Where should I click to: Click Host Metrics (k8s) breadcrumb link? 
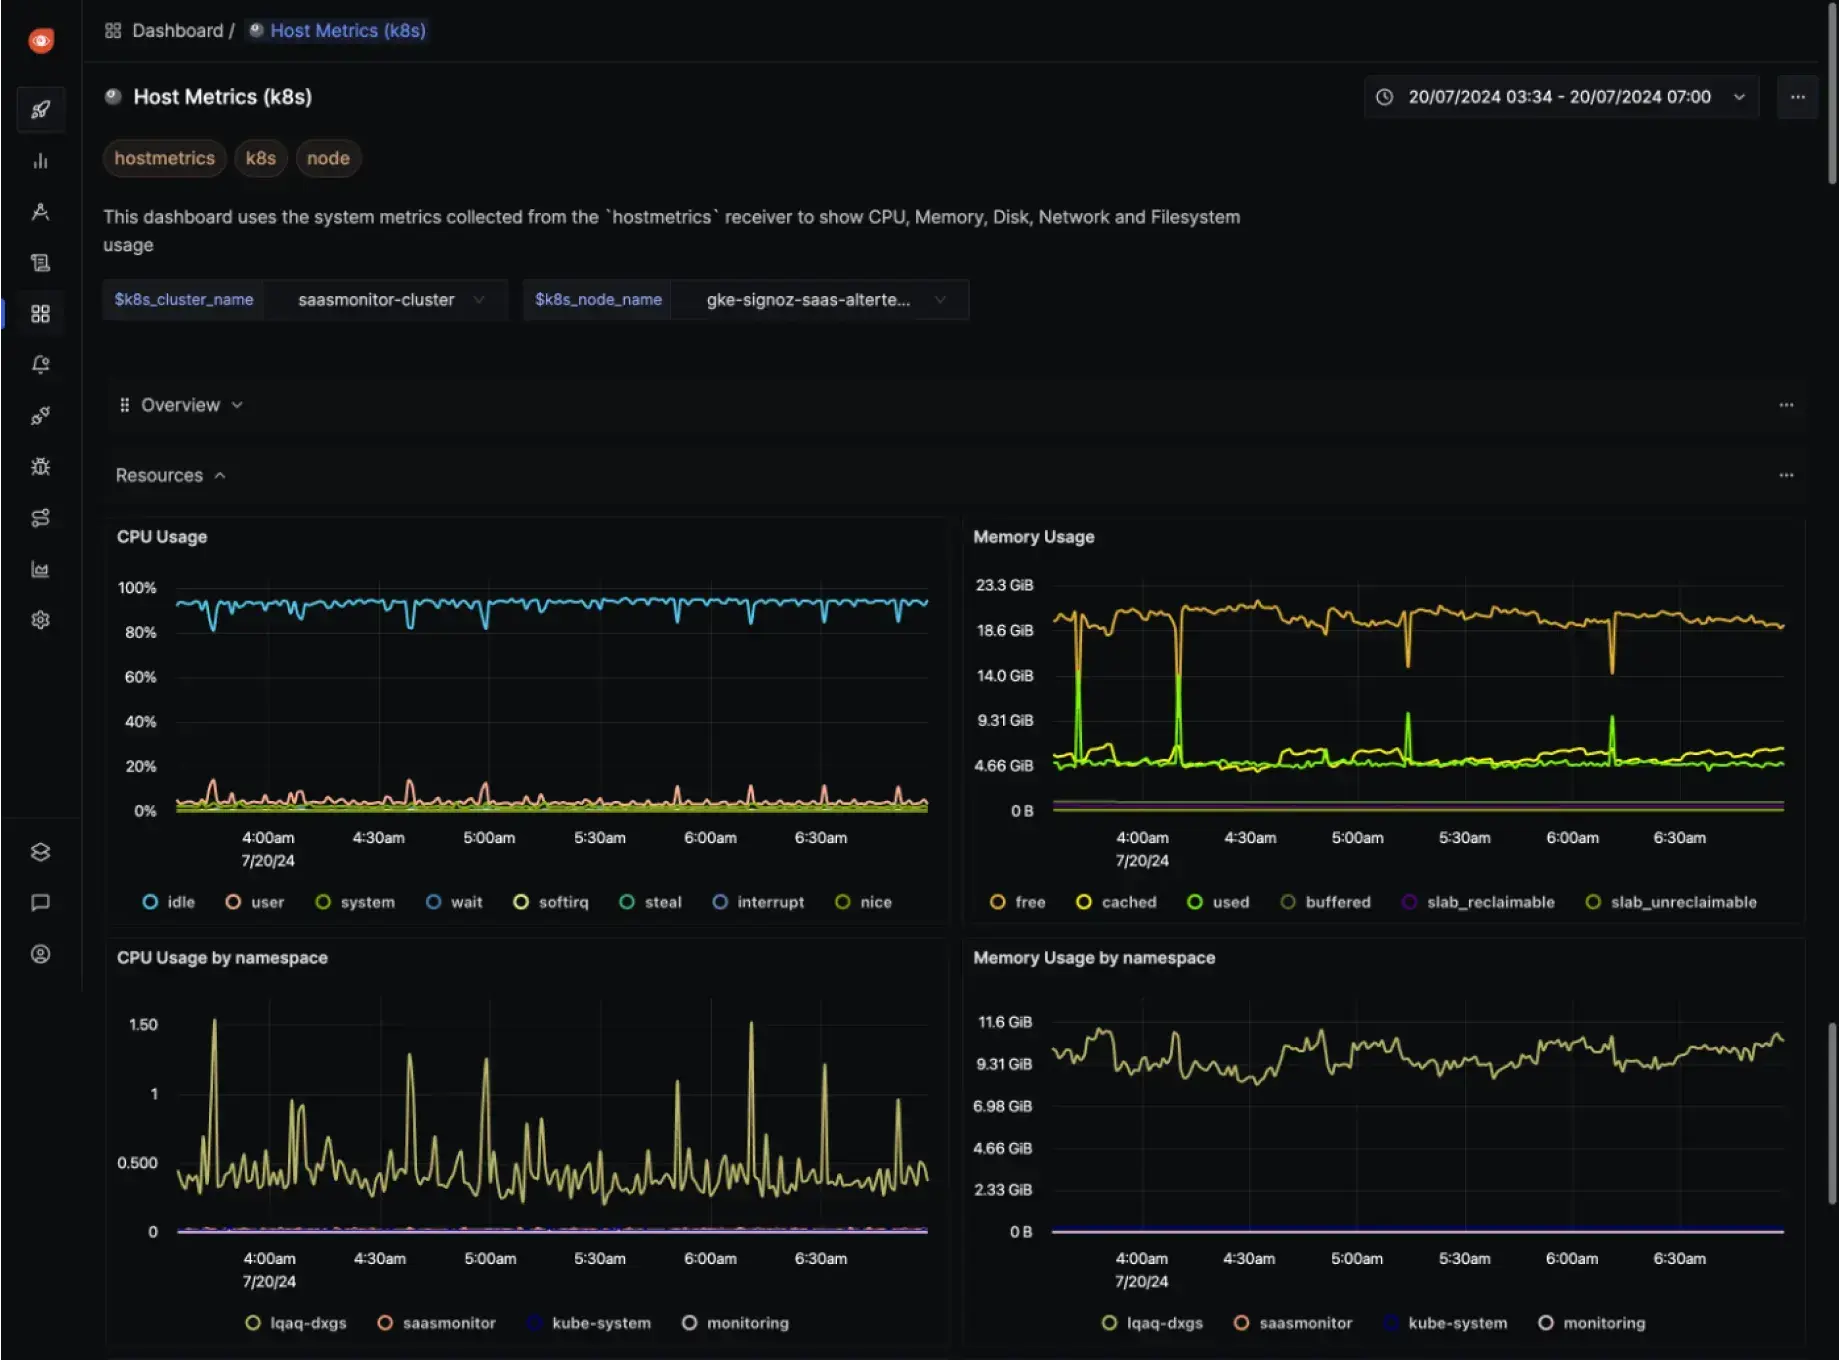coord(347,31)
